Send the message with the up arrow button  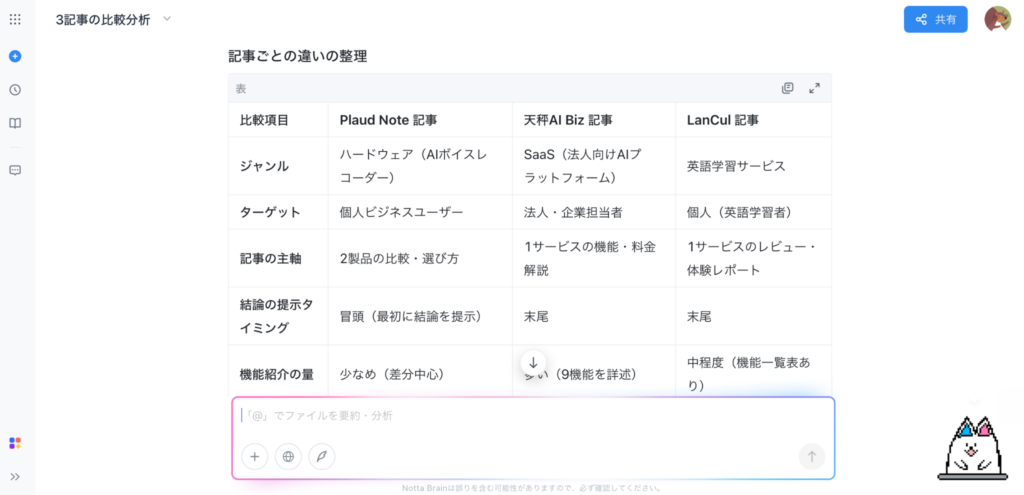(x=812, y=456)
